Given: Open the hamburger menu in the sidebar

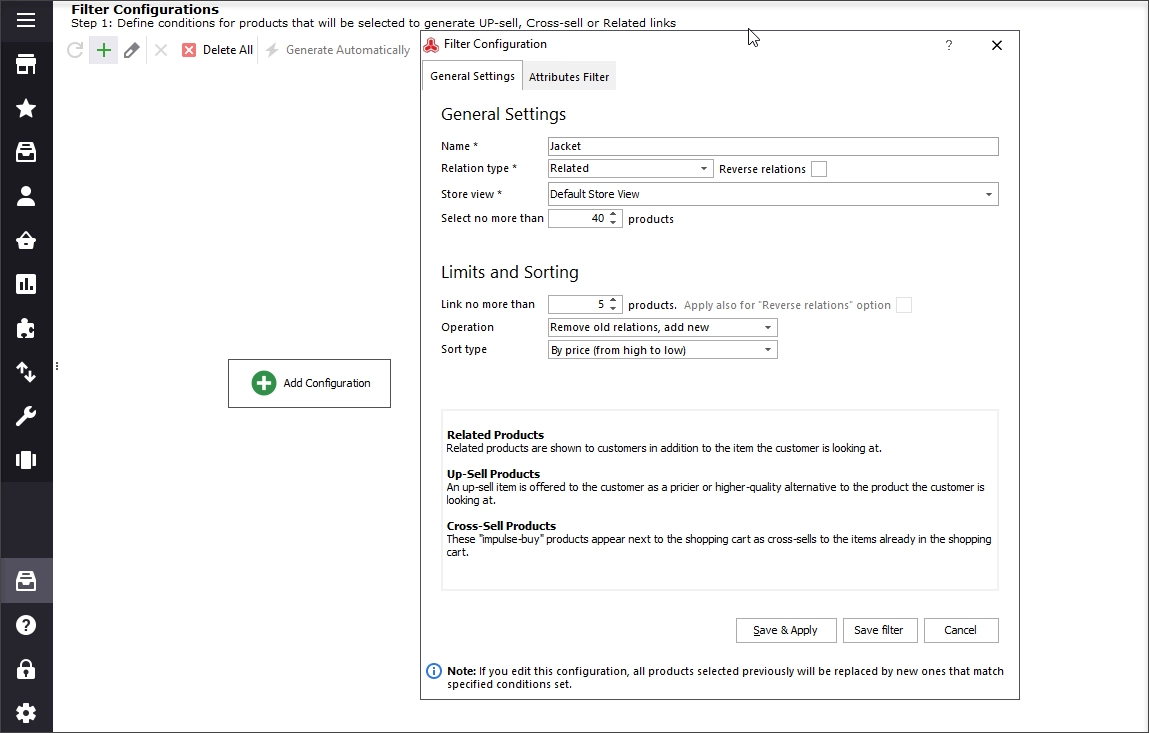Looking at the screenshot, I should coord(26,20).
